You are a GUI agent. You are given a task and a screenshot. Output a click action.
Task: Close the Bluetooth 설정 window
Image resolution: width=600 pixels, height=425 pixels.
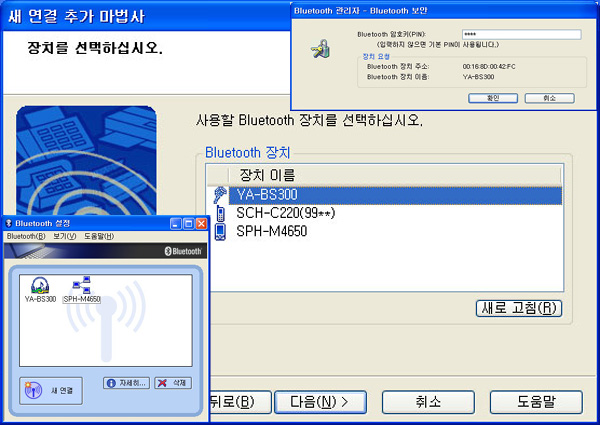click(202, 223)
